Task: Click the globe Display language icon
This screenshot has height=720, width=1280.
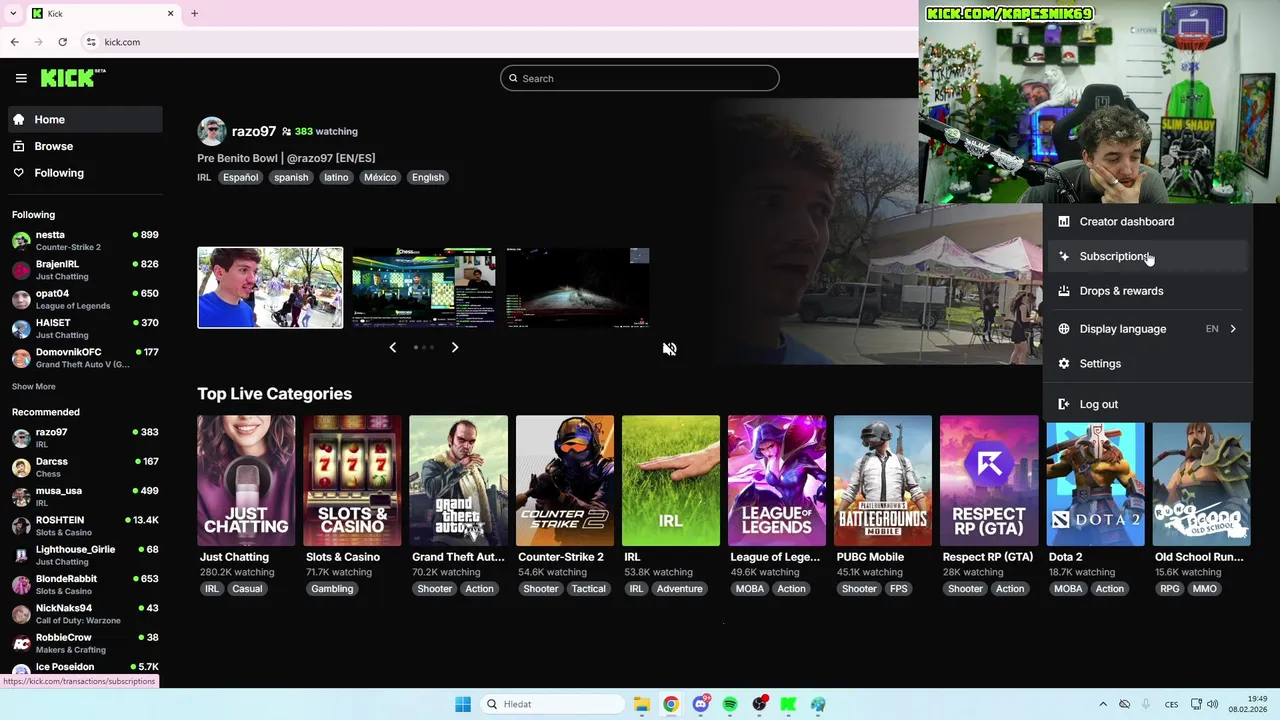Action: pyautogui.click(x=1064, y=329)
